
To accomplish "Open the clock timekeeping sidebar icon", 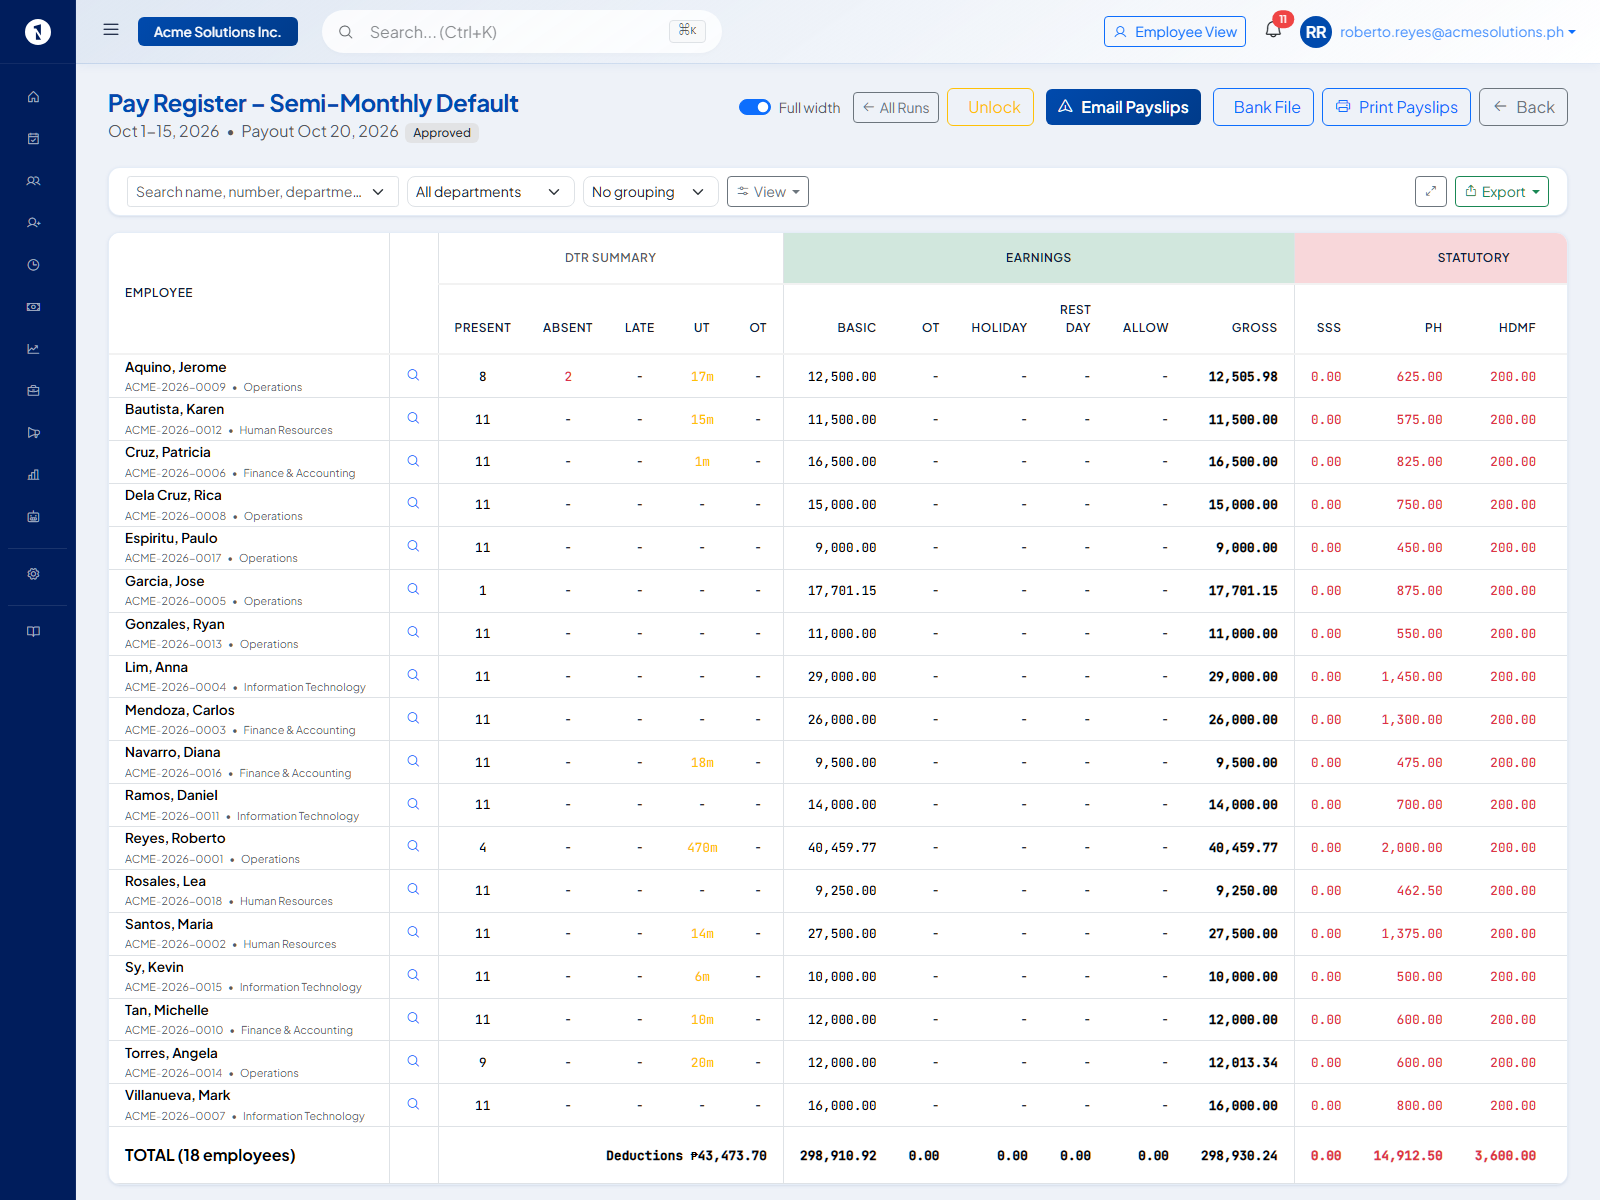I will [x=33, y=265].
